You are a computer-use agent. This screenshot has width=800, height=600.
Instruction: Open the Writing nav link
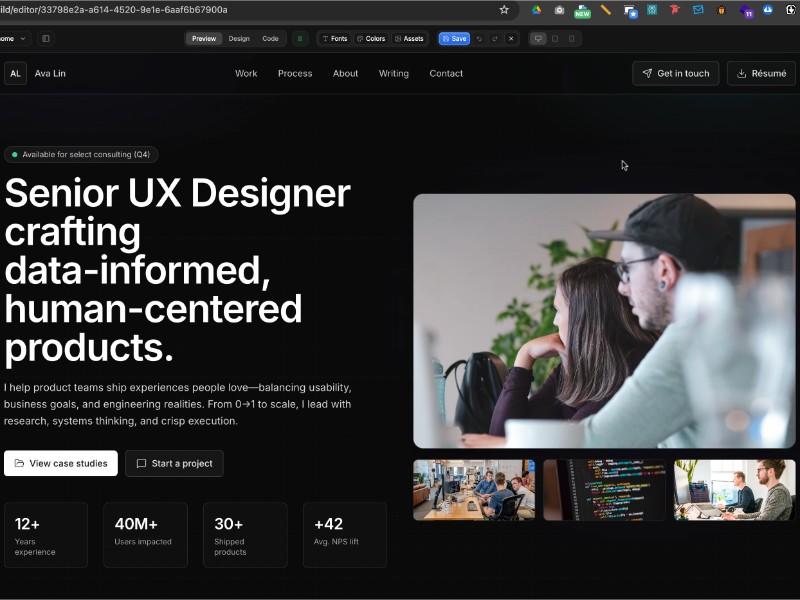[x=393, y=73]
